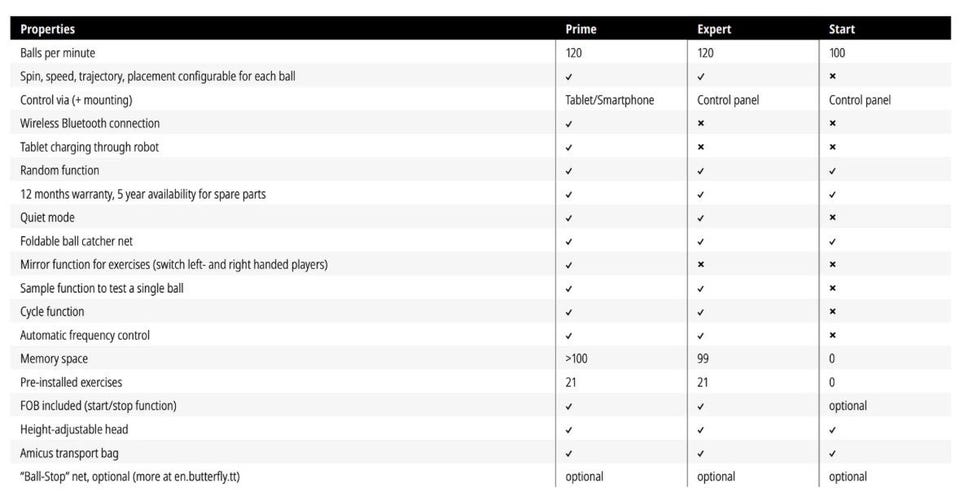Image resolution: width=960 pixels, height=501 pixels.
Task: Click the Start checkmark for Height-adjustable head
Action: click(x=832, y=430)
